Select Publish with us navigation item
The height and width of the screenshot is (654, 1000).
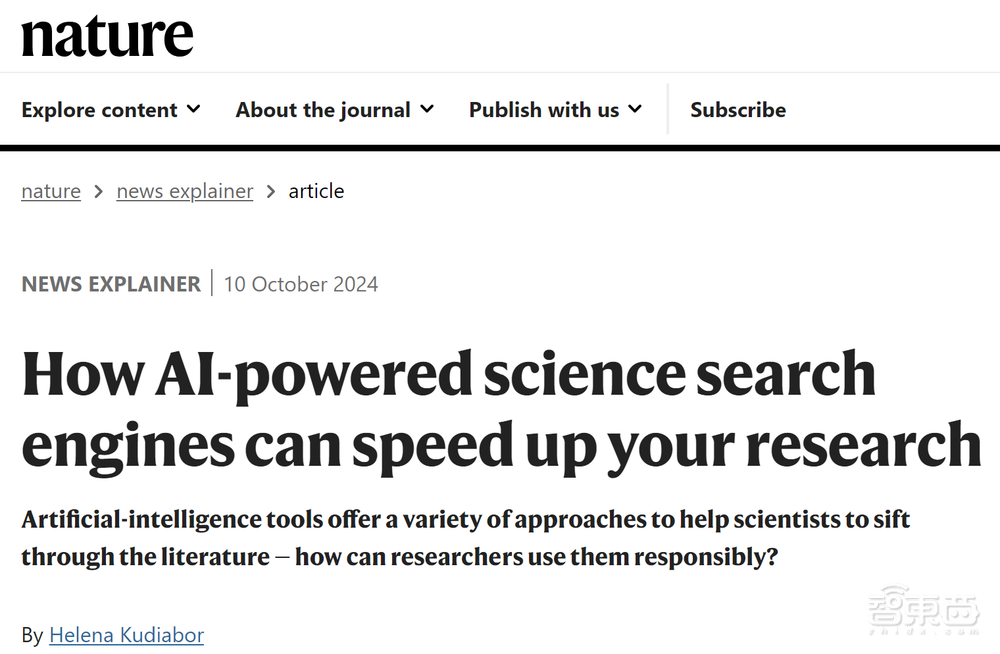coord(545,109)
